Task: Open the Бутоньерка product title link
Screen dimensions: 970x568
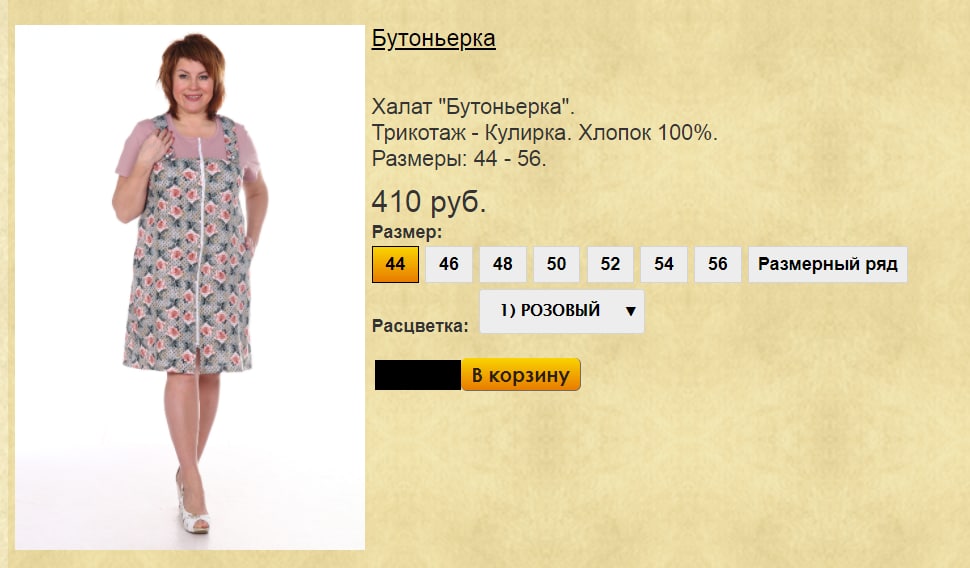Action: click(433, 38)
